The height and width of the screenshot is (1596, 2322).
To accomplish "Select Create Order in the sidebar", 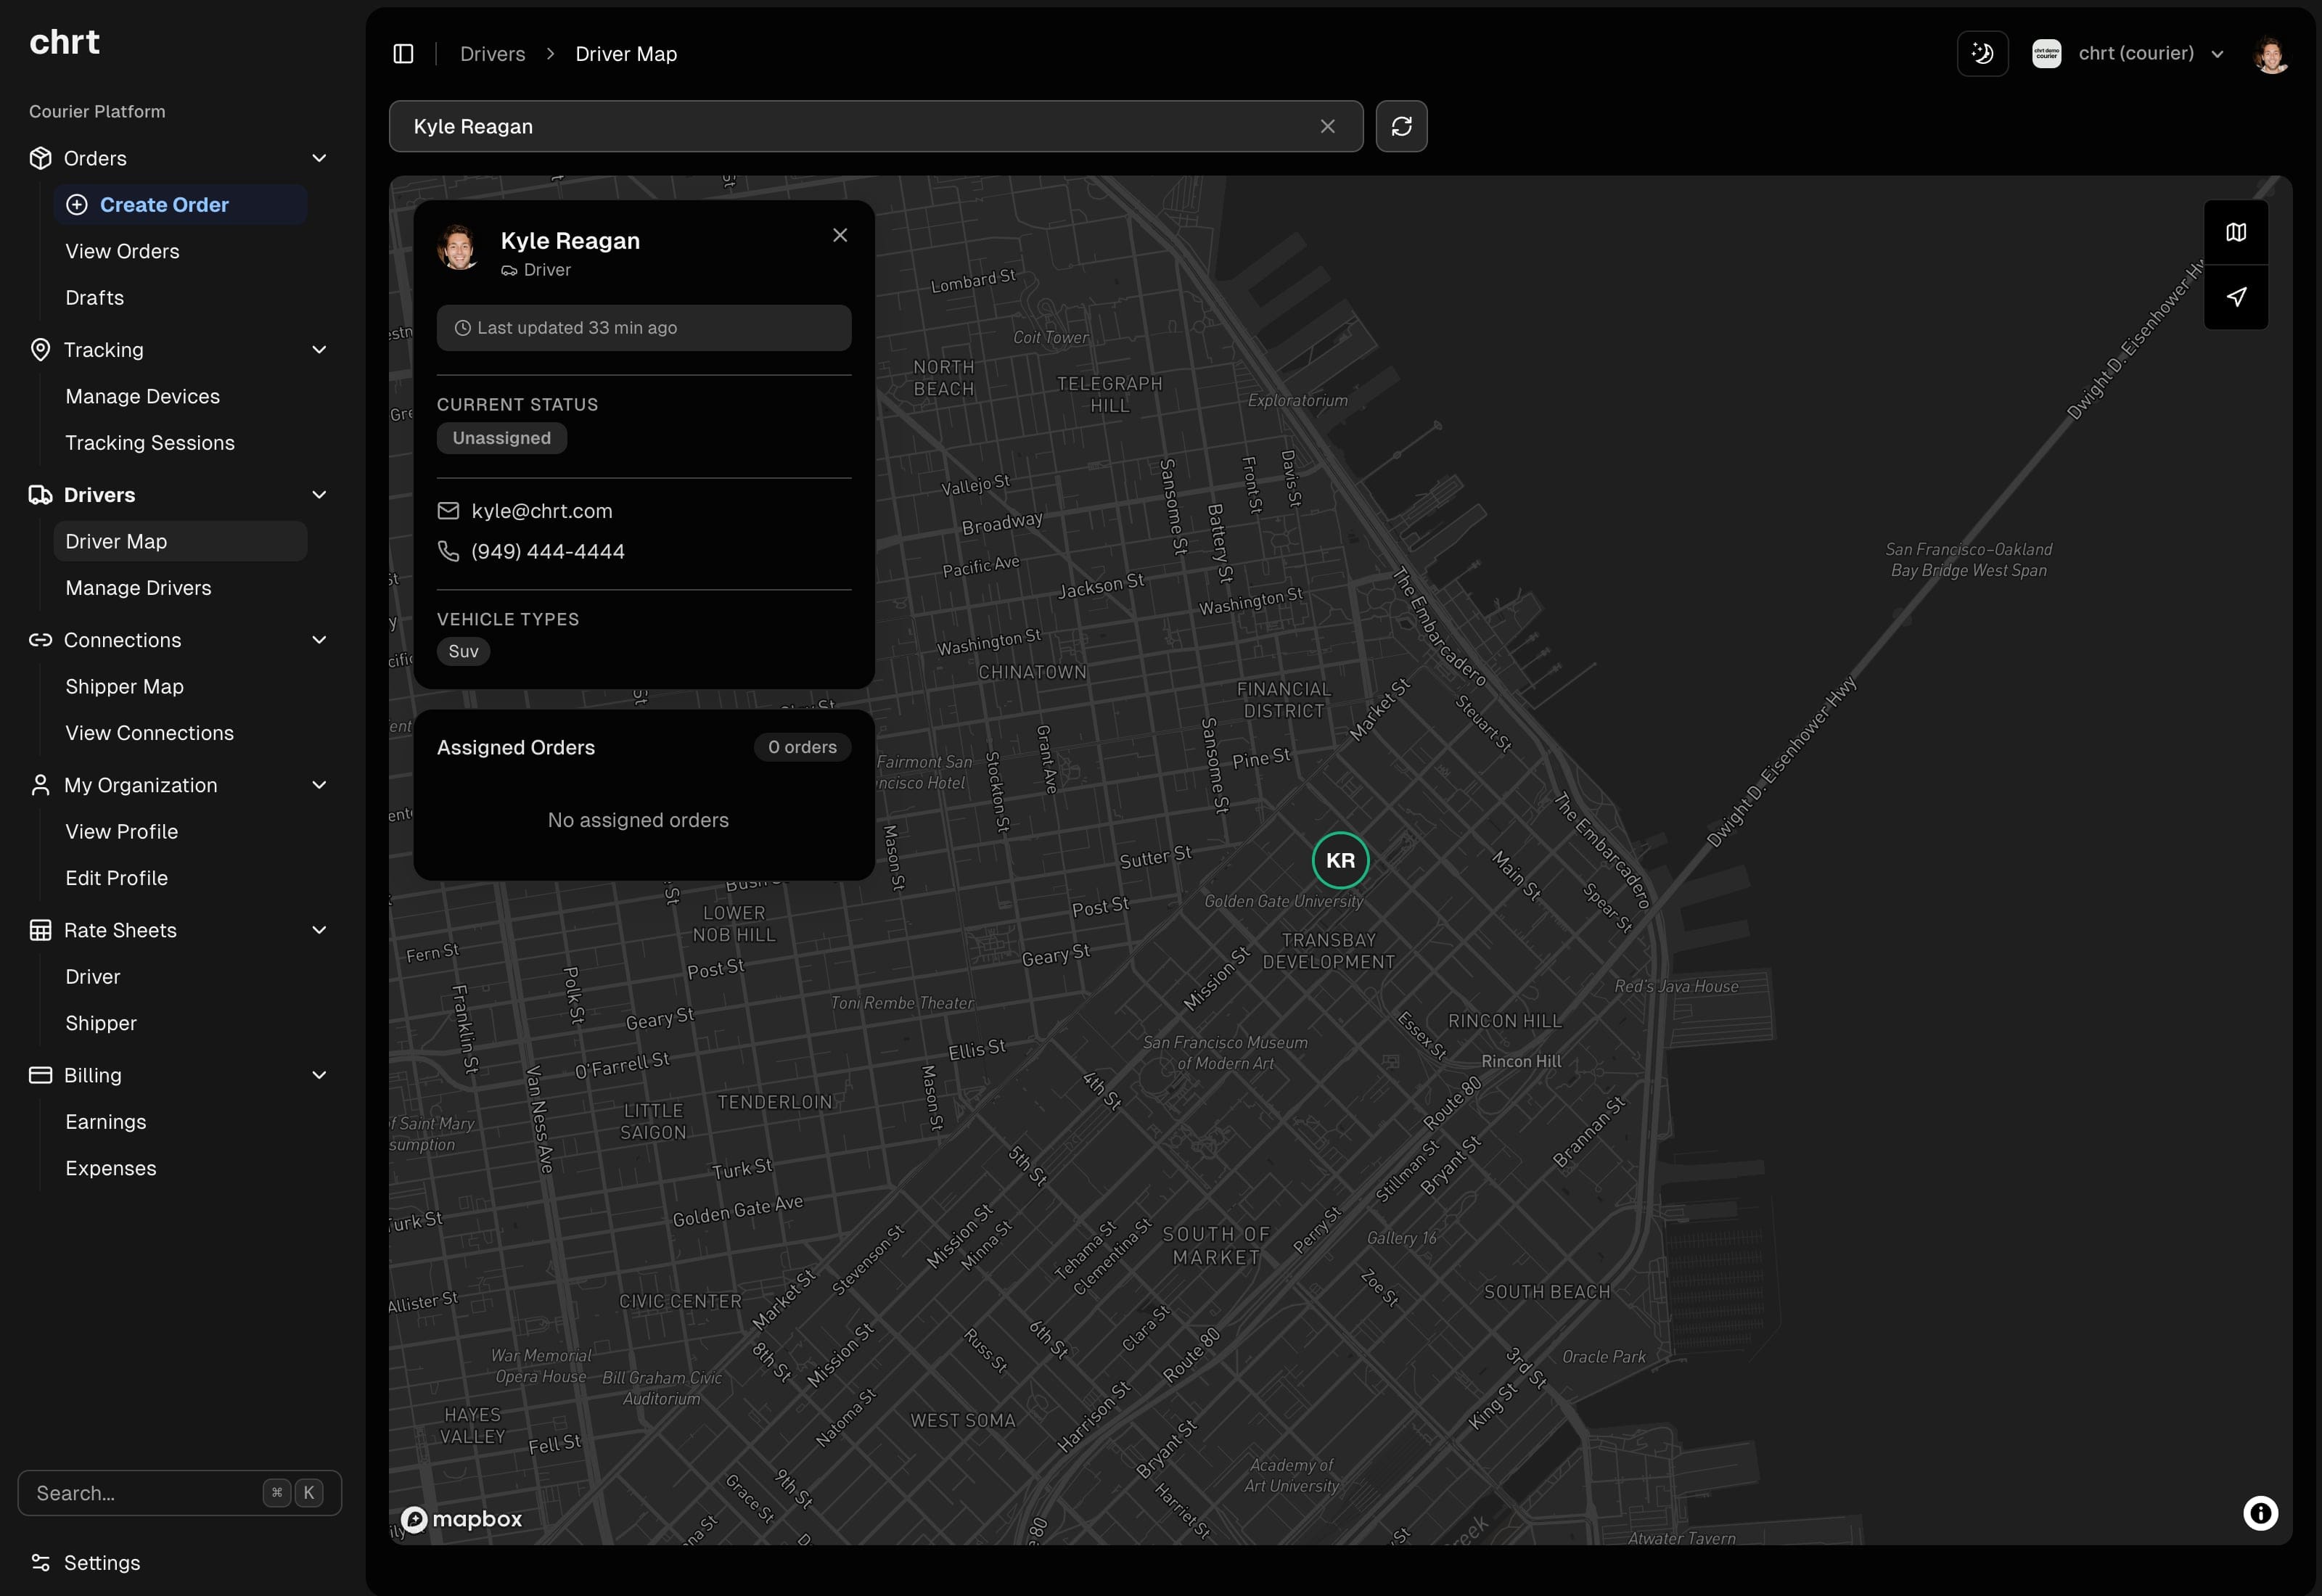I will 163,204.
